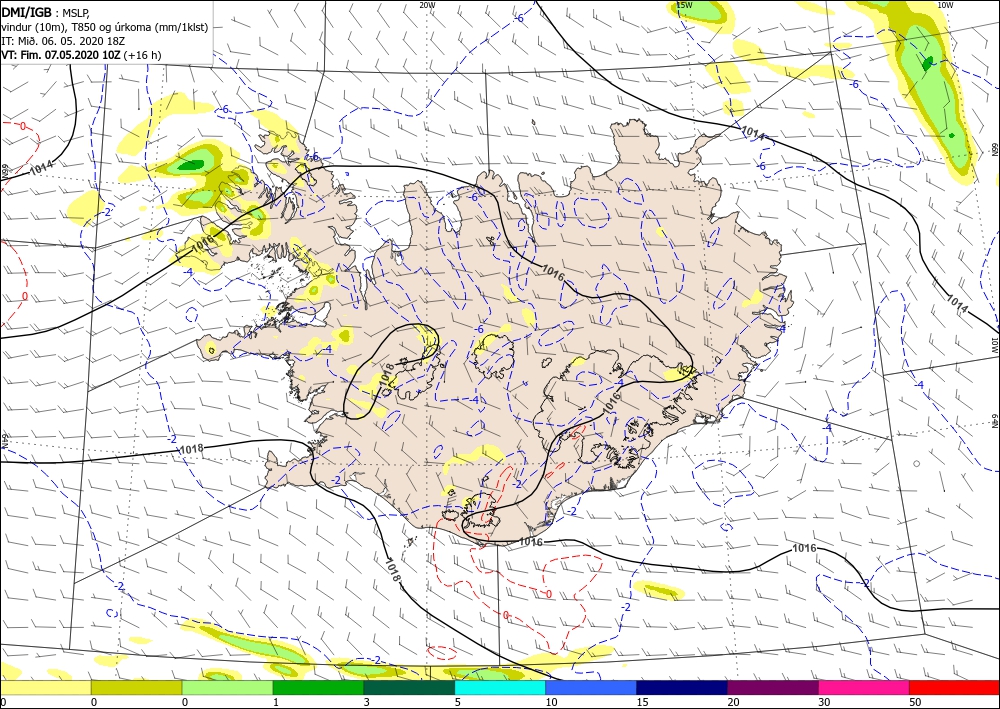Click legend value '50' below color bar

click(915, 702)
